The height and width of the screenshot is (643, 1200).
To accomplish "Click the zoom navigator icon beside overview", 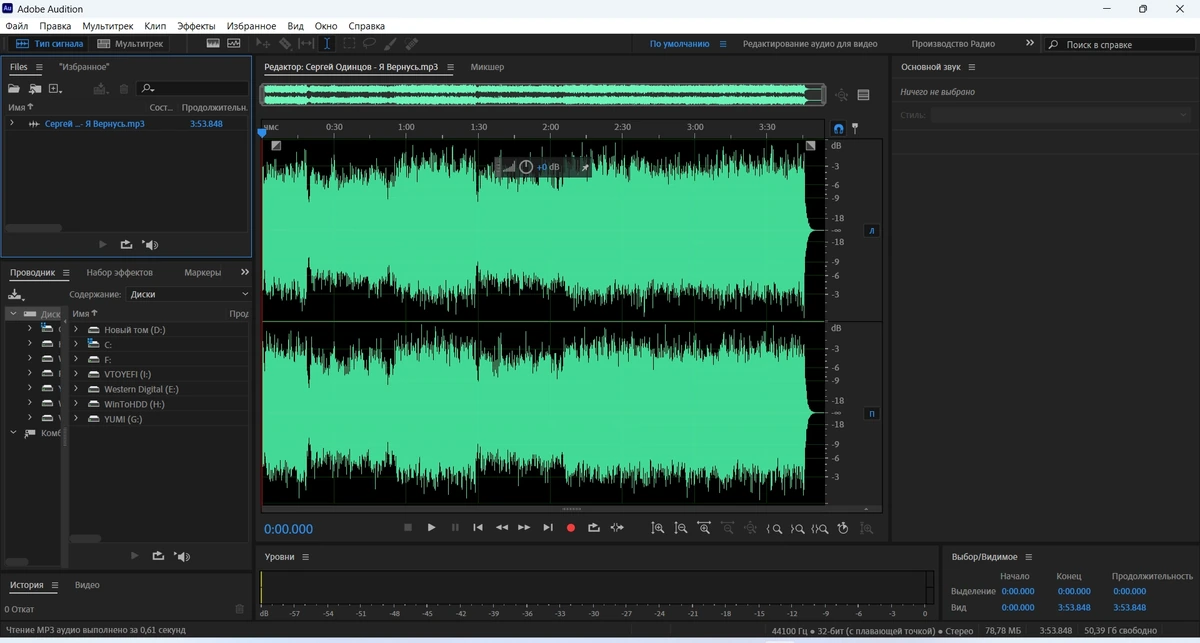I will click(x=841, y=95).
